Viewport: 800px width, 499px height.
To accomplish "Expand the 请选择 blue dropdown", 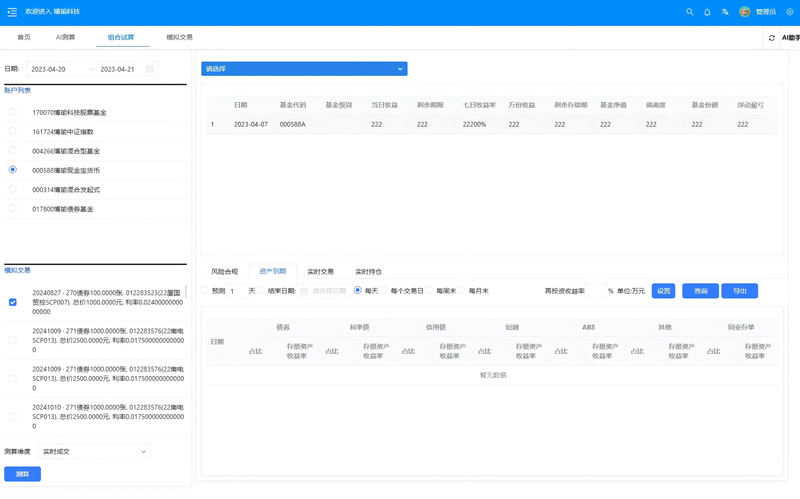I will tap(304, 69).
